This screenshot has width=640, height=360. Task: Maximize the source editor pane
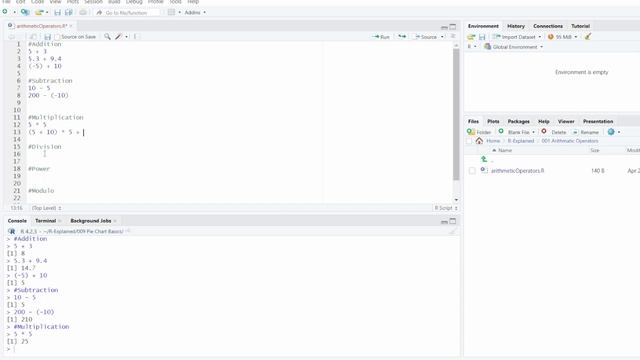tap(453, 27)
